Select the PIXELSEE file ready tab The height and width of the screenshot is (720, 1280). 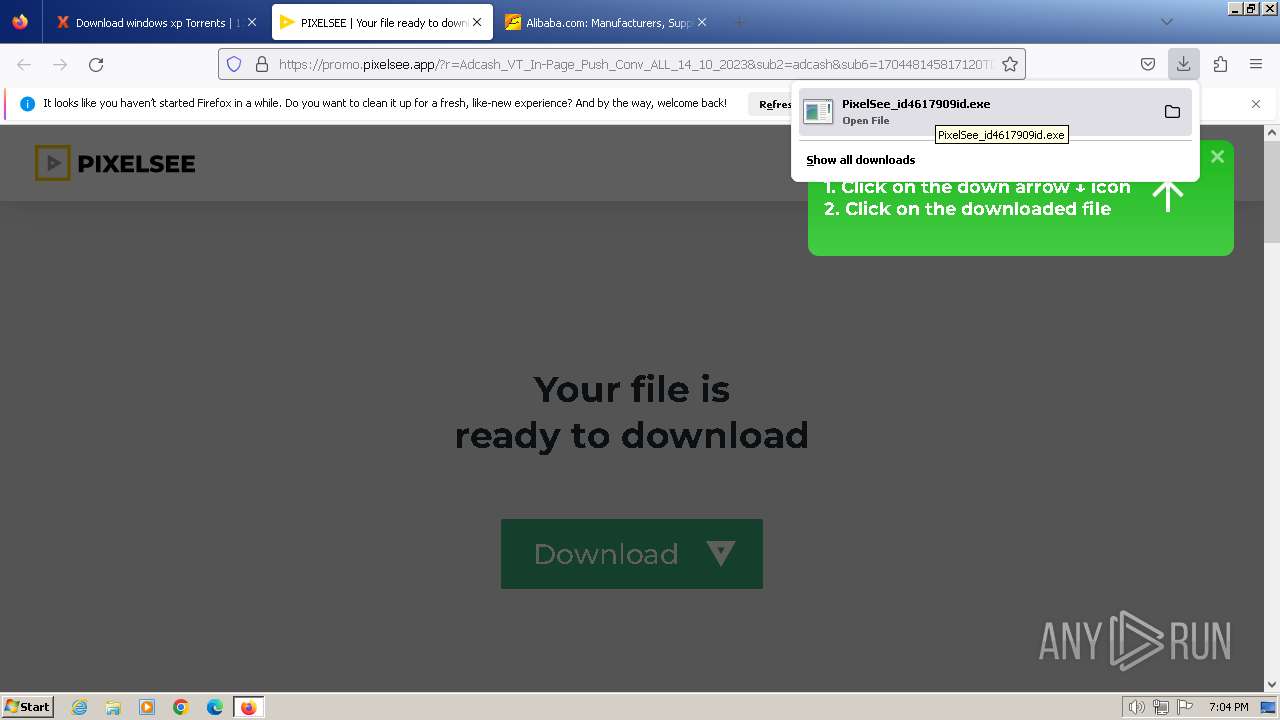[382, 22]
